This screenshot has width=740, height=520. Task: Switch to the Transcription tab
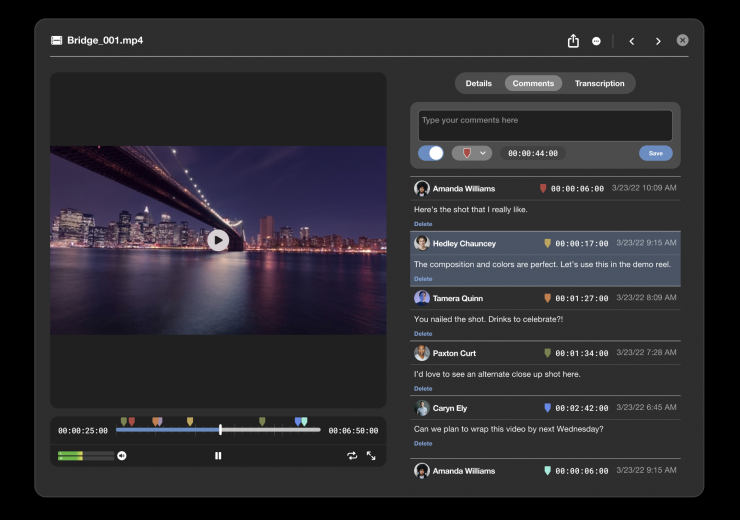click(599, 83)
